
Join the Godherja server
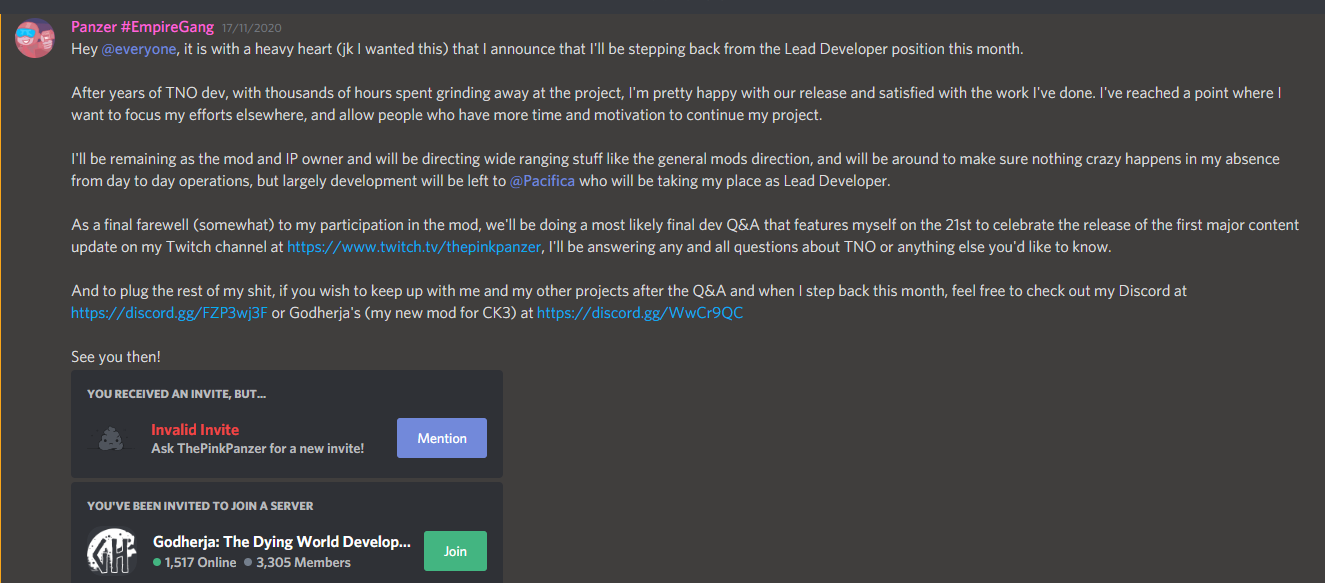tap(455, 551)
